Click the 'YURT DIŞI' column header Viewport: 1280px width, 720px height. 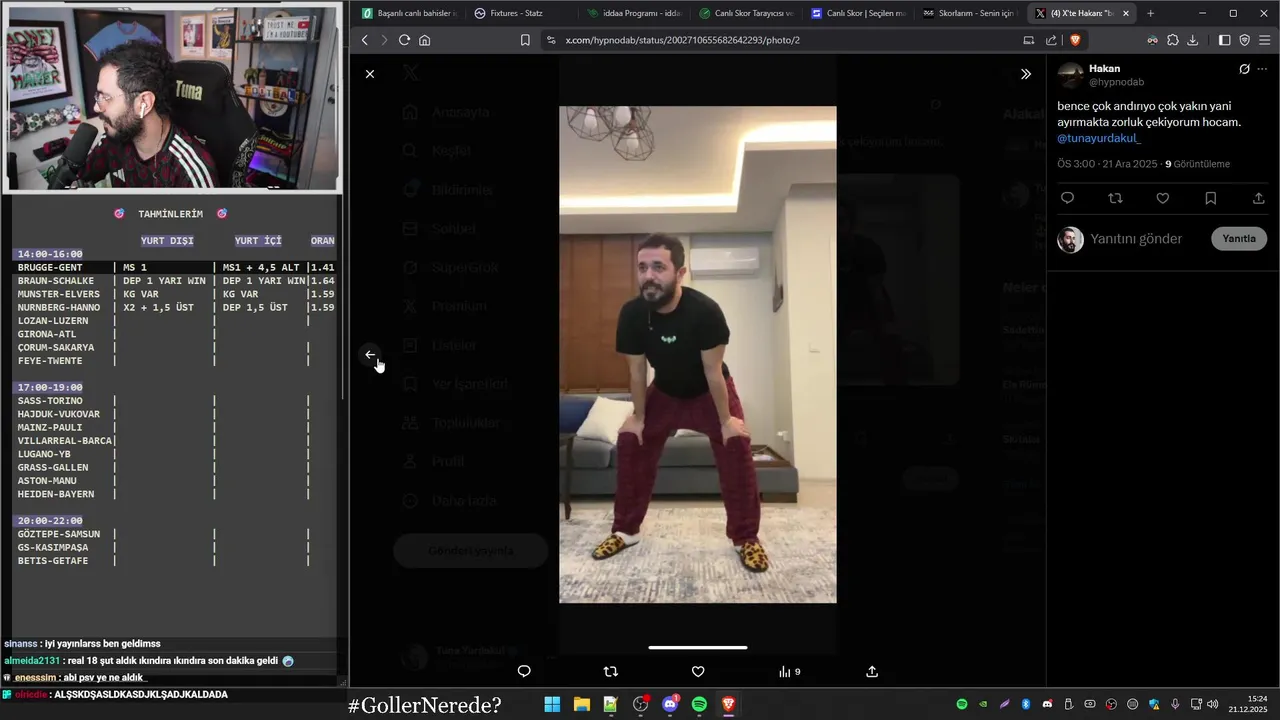click(x=167, y=241)
